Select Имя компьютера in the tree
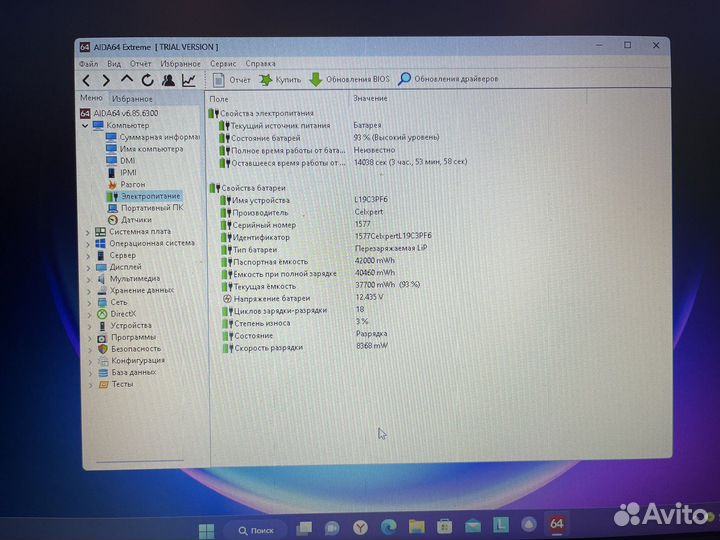The image size is (720, 540). click(144, 149)
